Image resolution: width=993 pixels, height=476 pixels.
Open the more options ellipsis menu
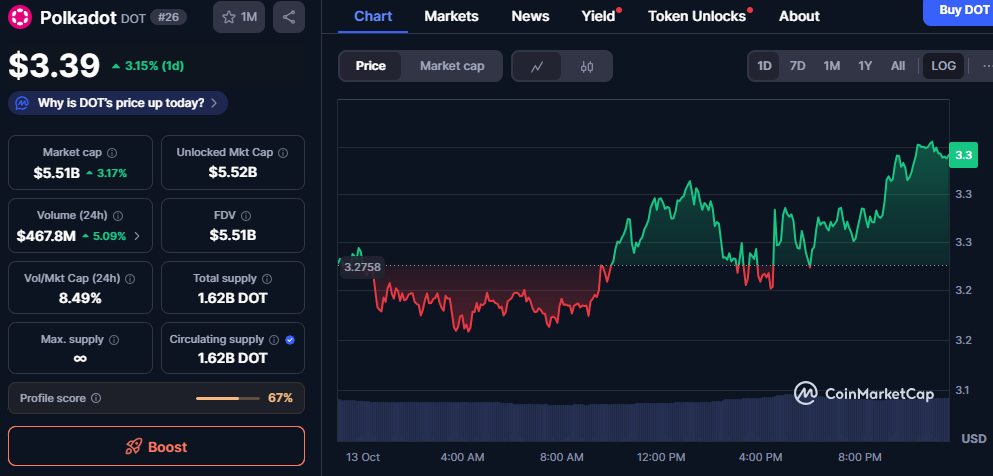(987, 66)
